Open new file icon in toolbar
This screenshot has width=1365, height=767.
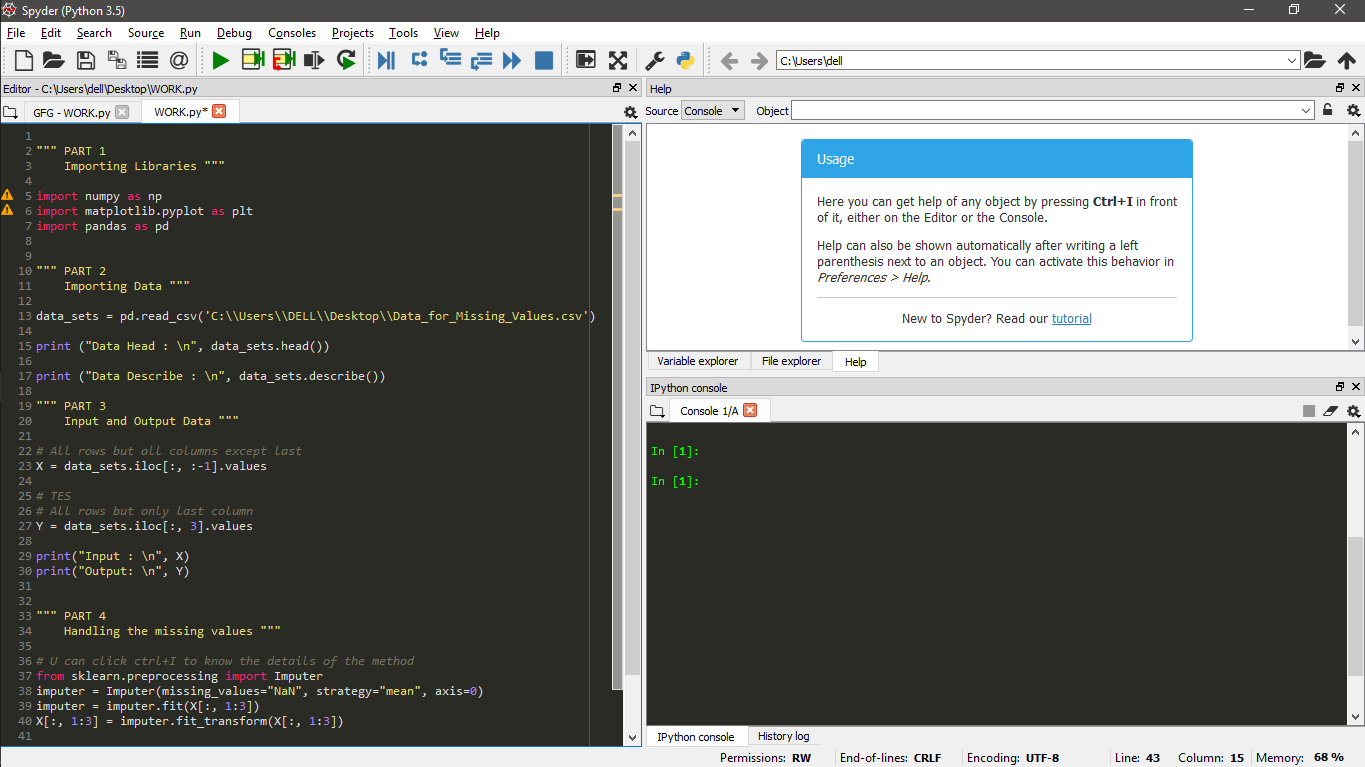click(23, 60)
